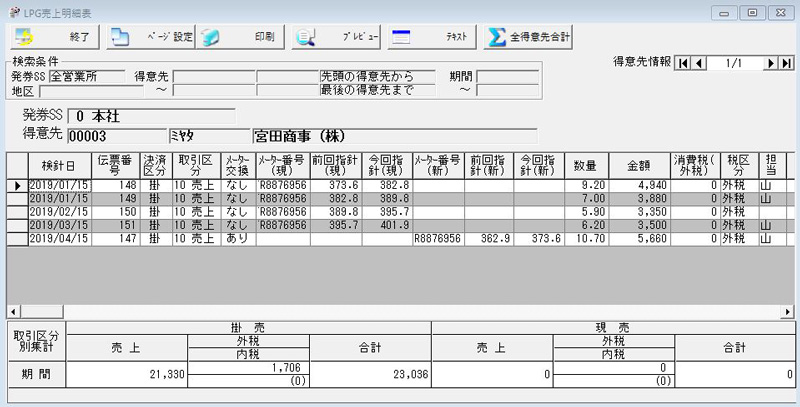Click the 金額 column header

638,165
